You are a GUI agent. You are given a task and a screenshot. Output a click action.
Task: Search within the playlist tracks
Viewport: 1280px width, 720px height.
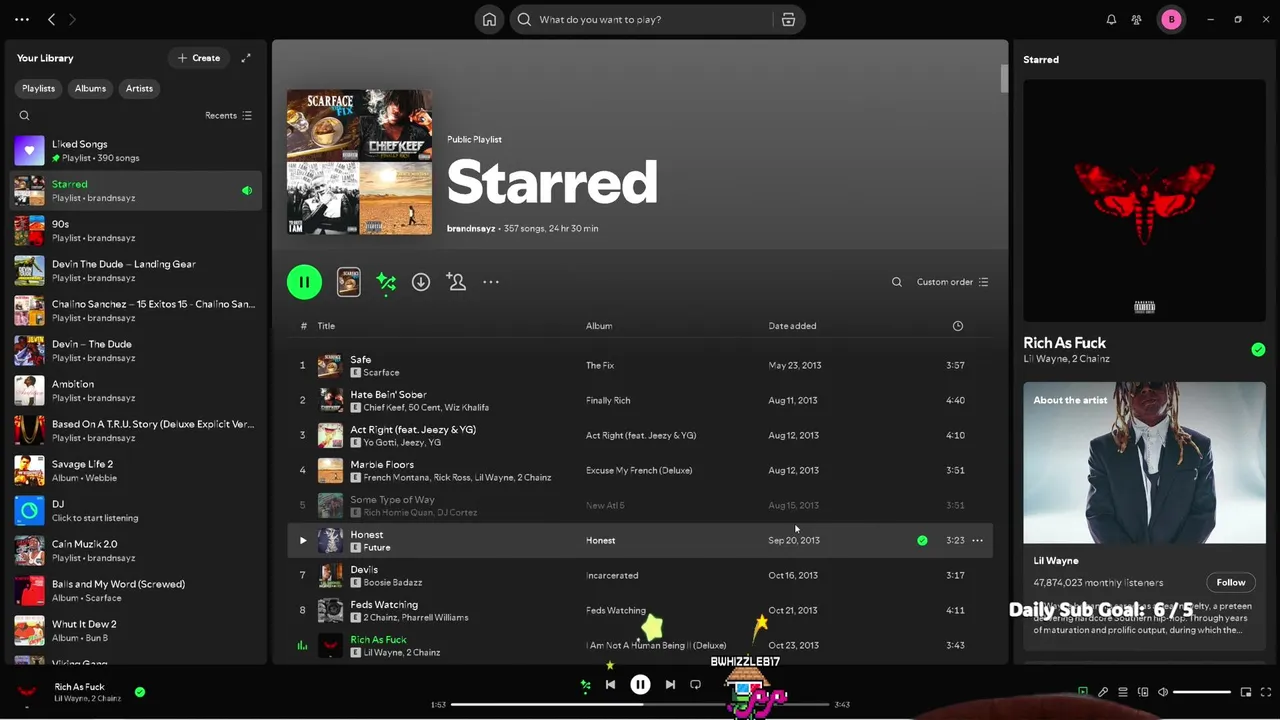[x=897, y=282]
